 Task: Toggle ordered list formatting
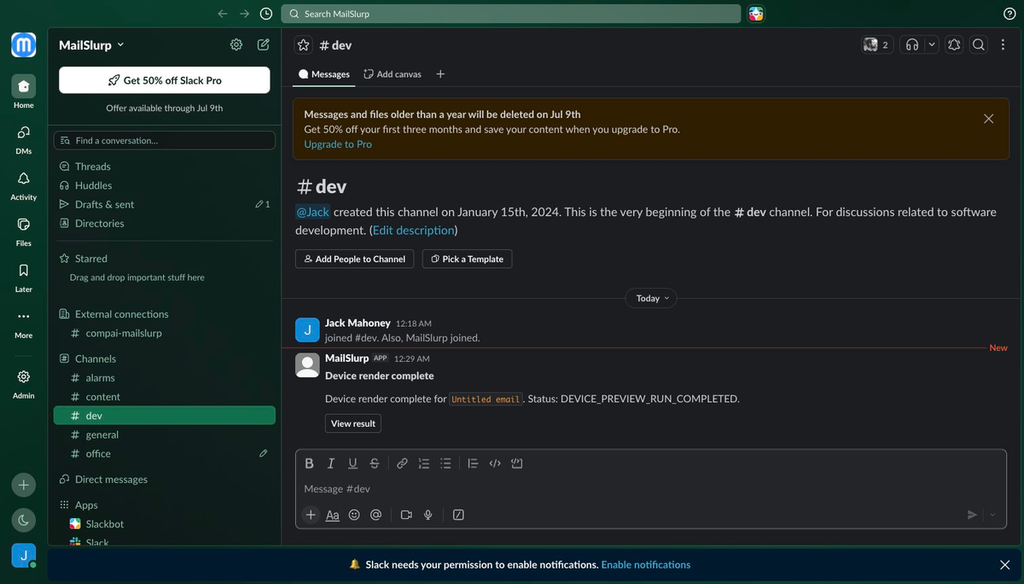(424, 463)
